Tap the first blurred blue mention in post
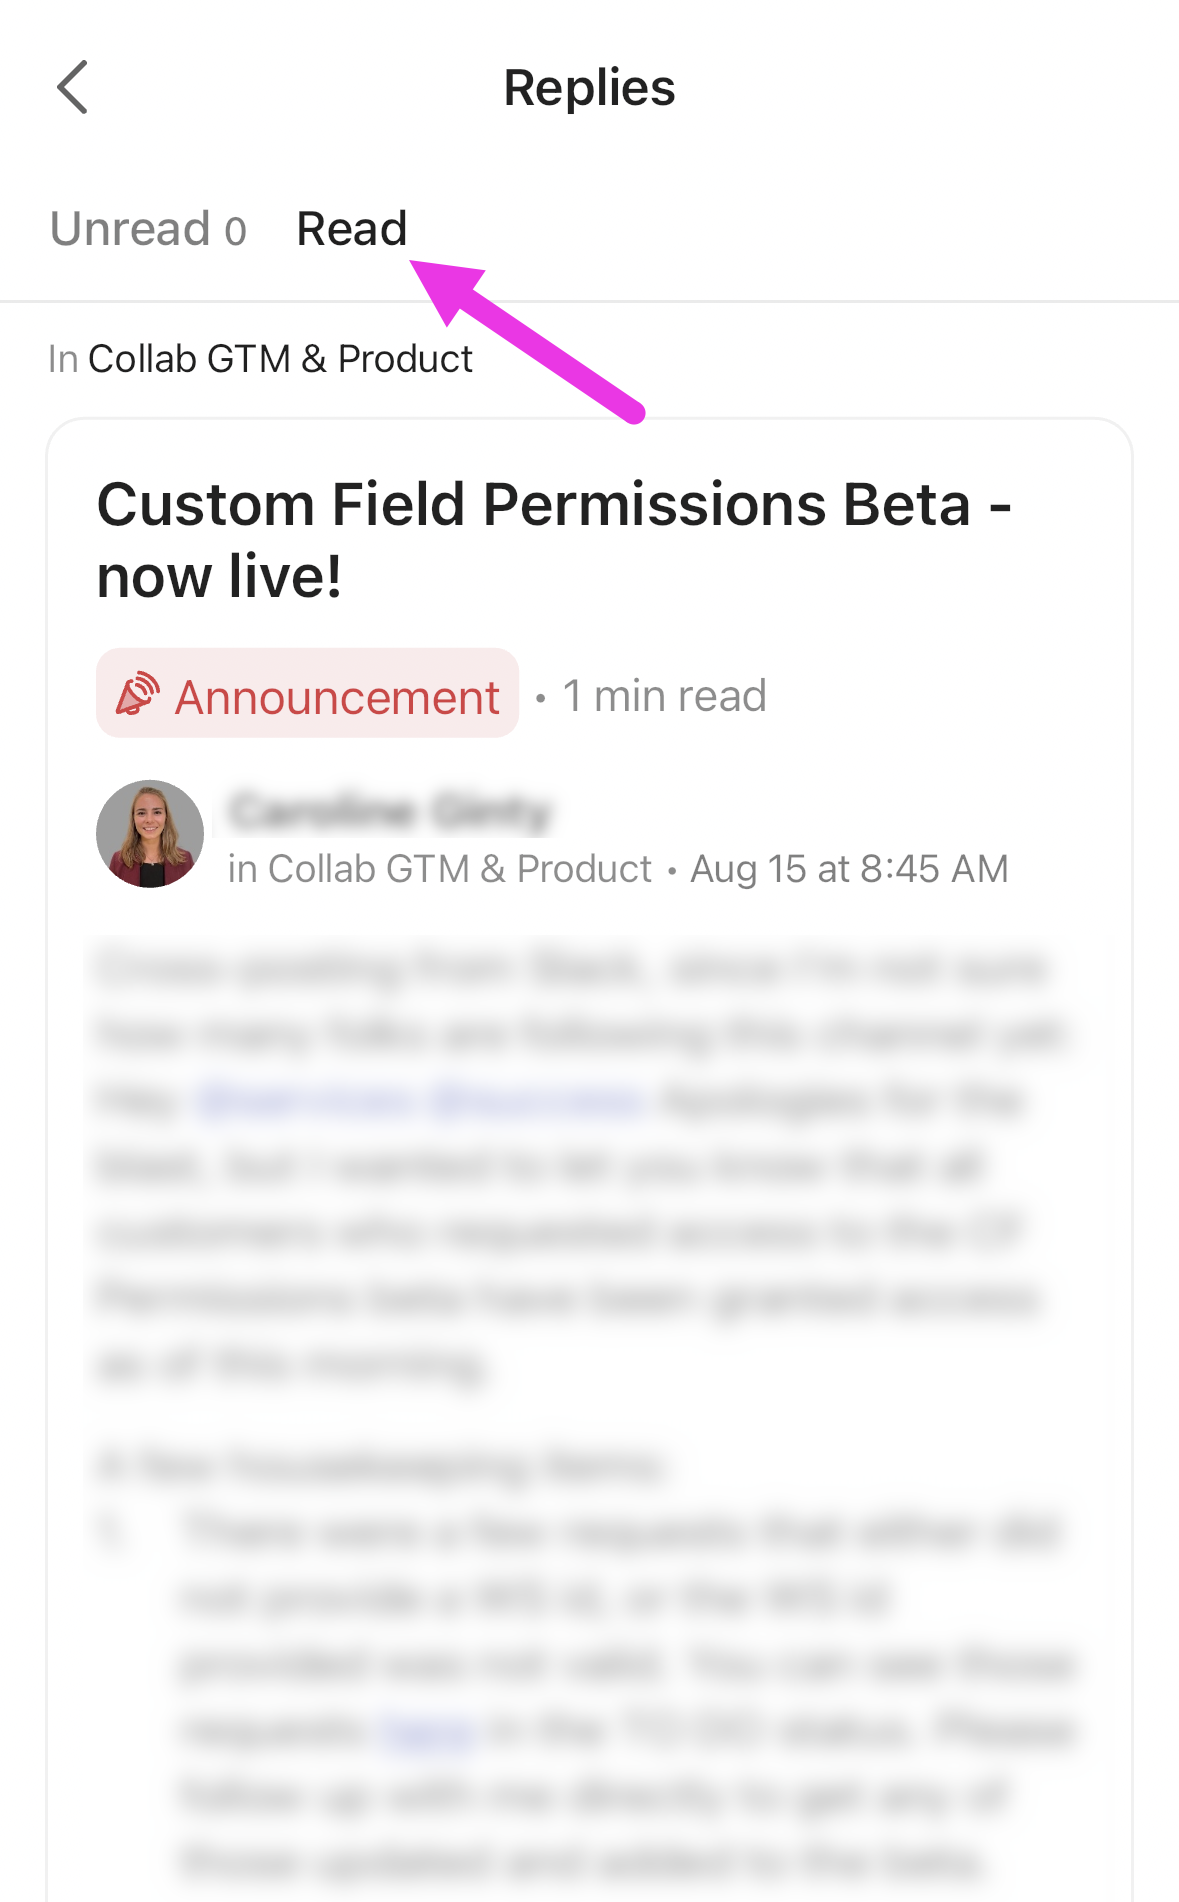The width and height of the screenshot is (1179, 1902). coord(306,1101)
